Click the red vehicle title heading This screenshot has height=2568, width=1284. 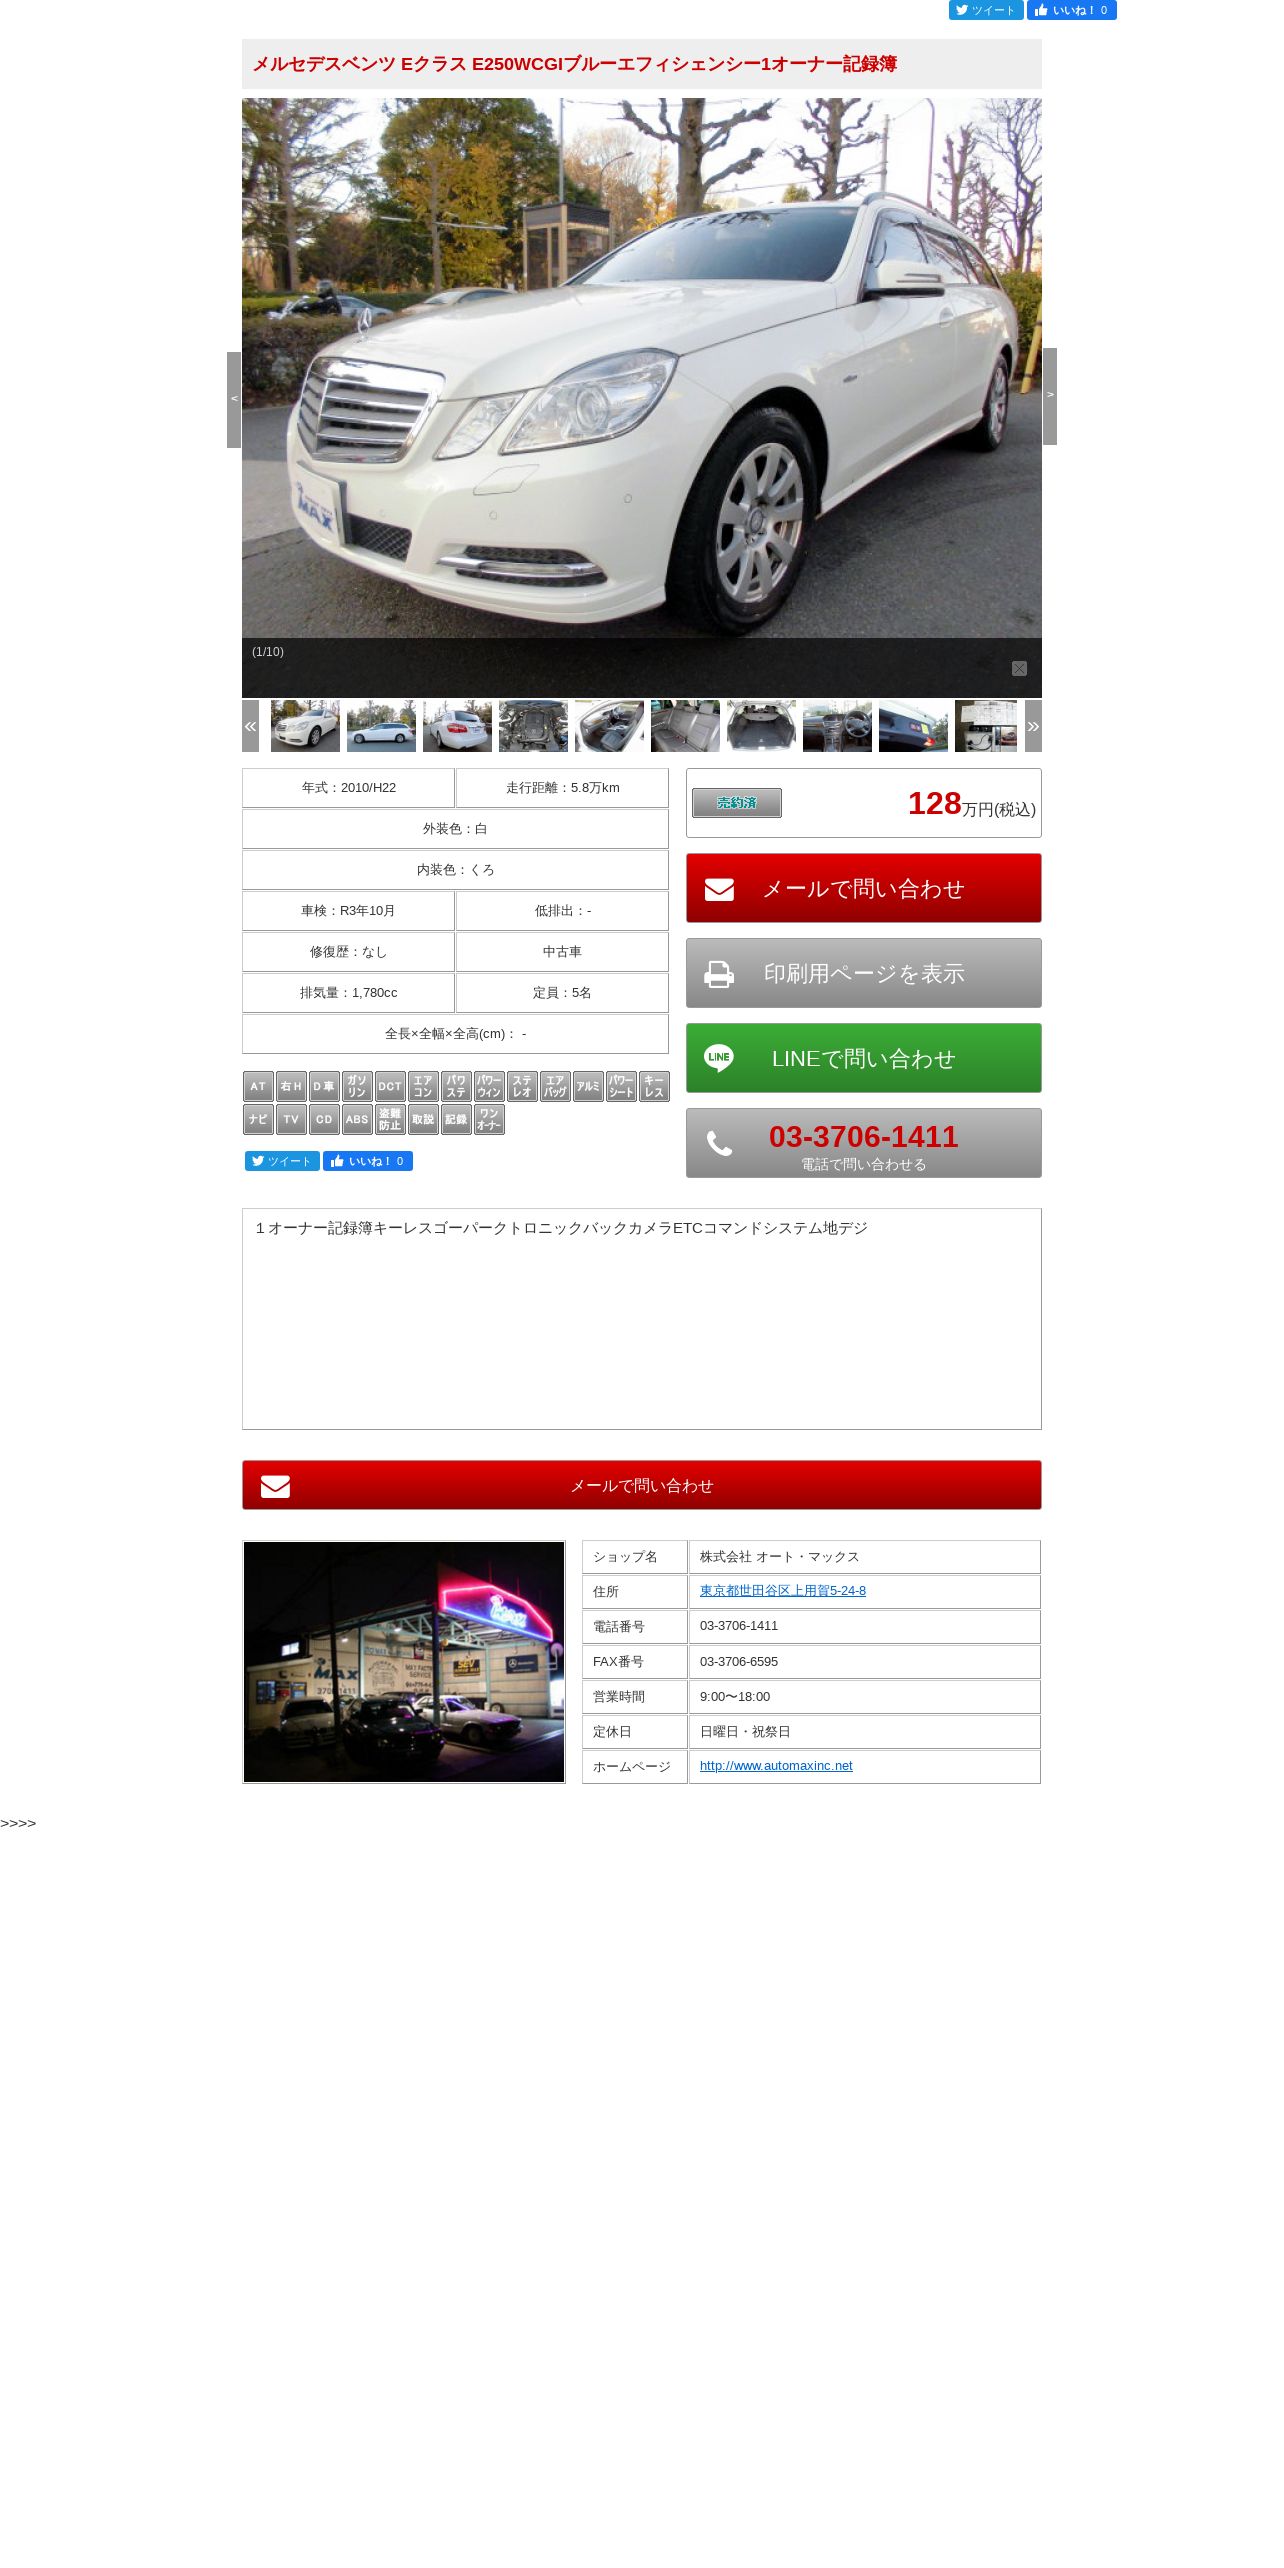click(x=574, y=64)
